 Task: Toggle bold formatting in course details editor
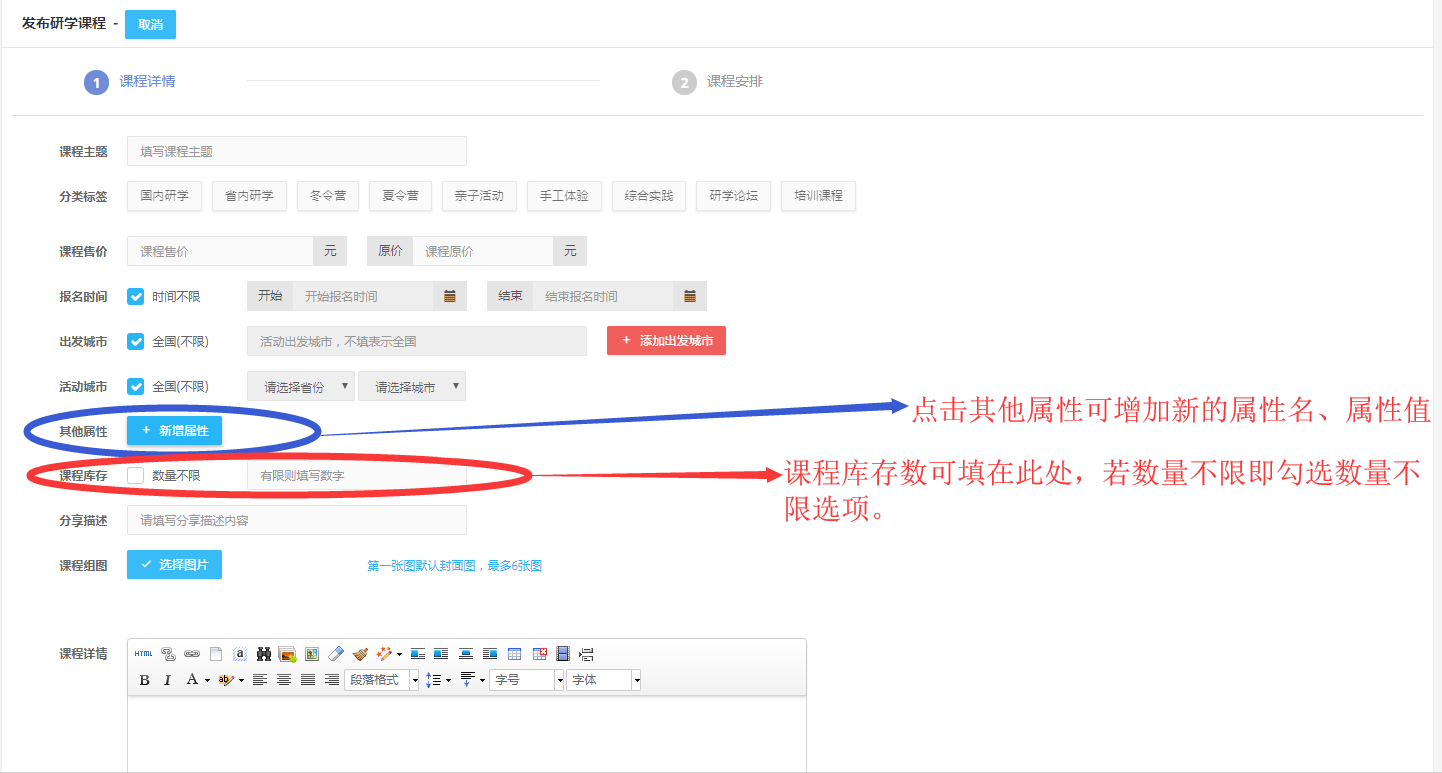(144, 680)
